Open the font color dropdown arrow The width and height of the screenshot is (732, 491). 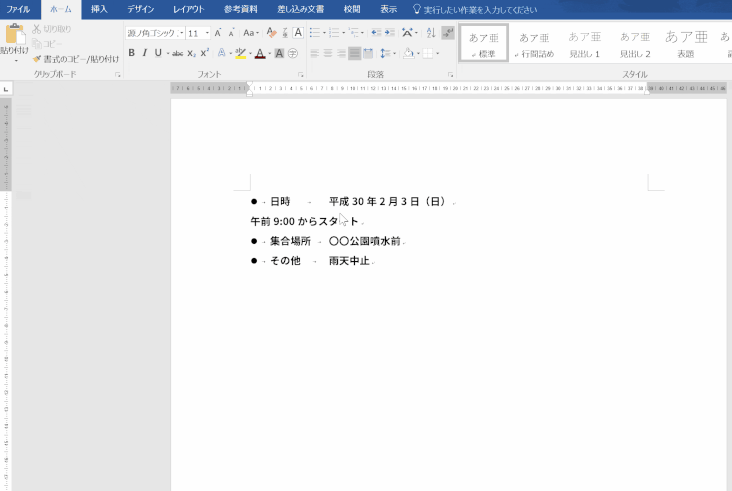click(x=269, y=53)
